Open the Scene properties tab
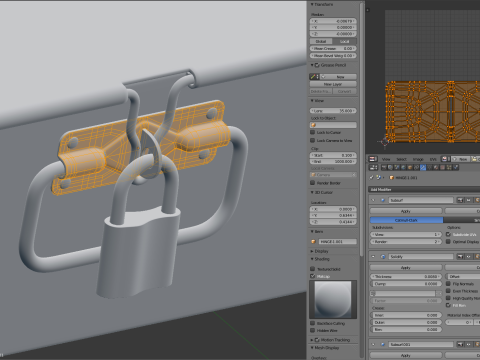Viewport: 480px width, 360px height. pyautogui.click(x=397, y=167)
